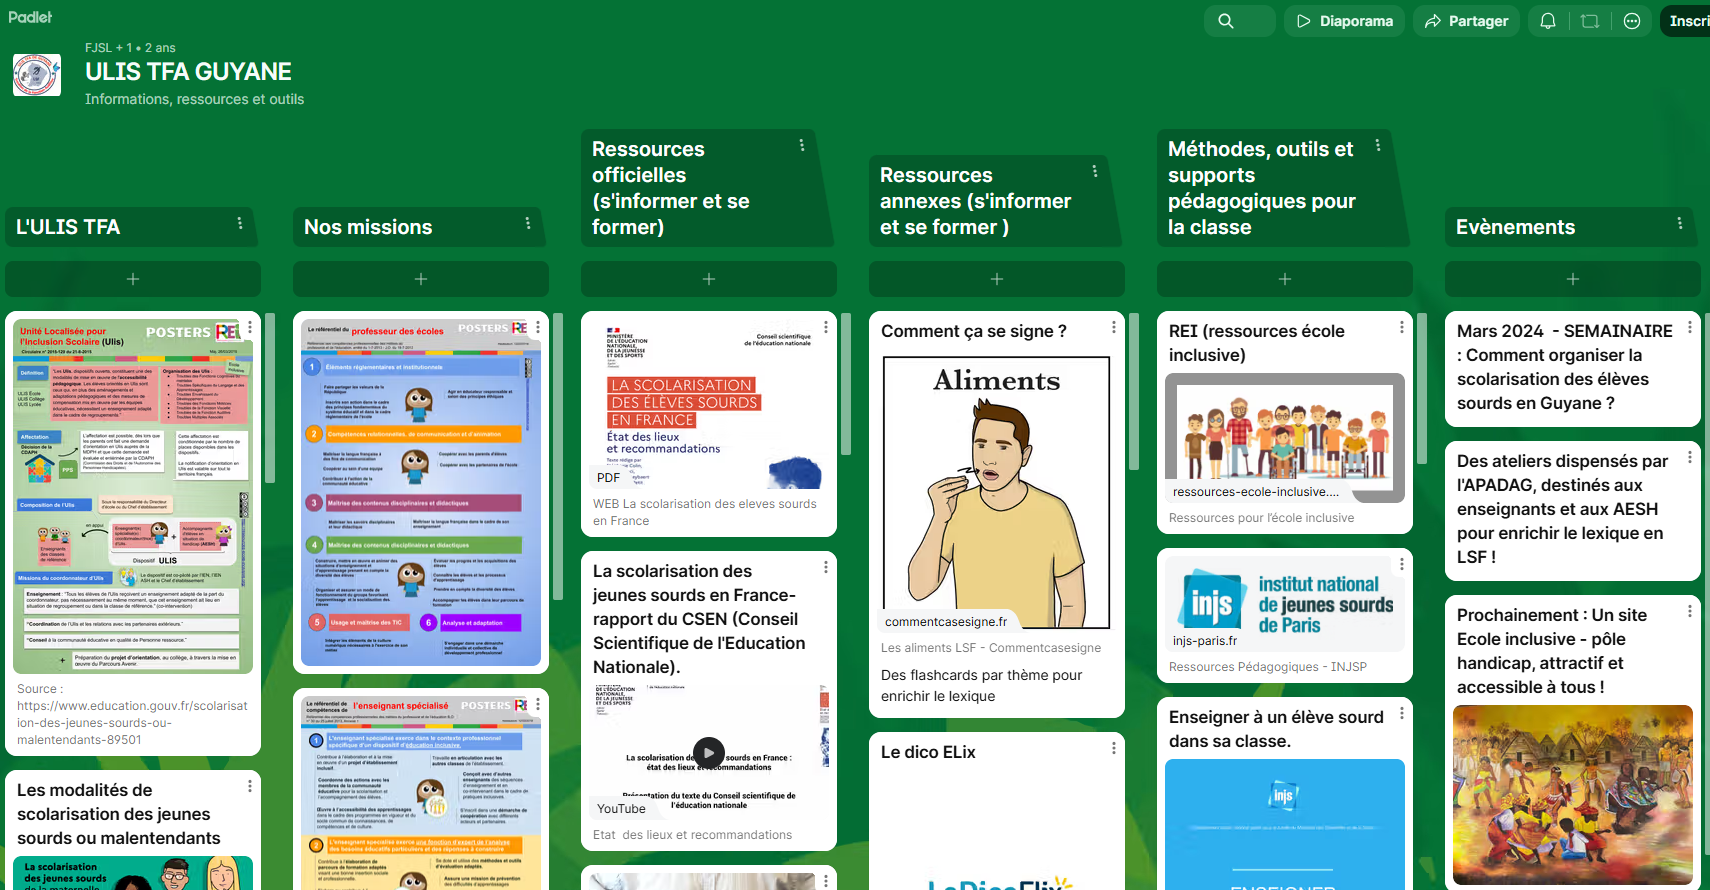Add a post under Nos missions column
The width and height of the screenshot is (1710, 890).
coord(420,279)
